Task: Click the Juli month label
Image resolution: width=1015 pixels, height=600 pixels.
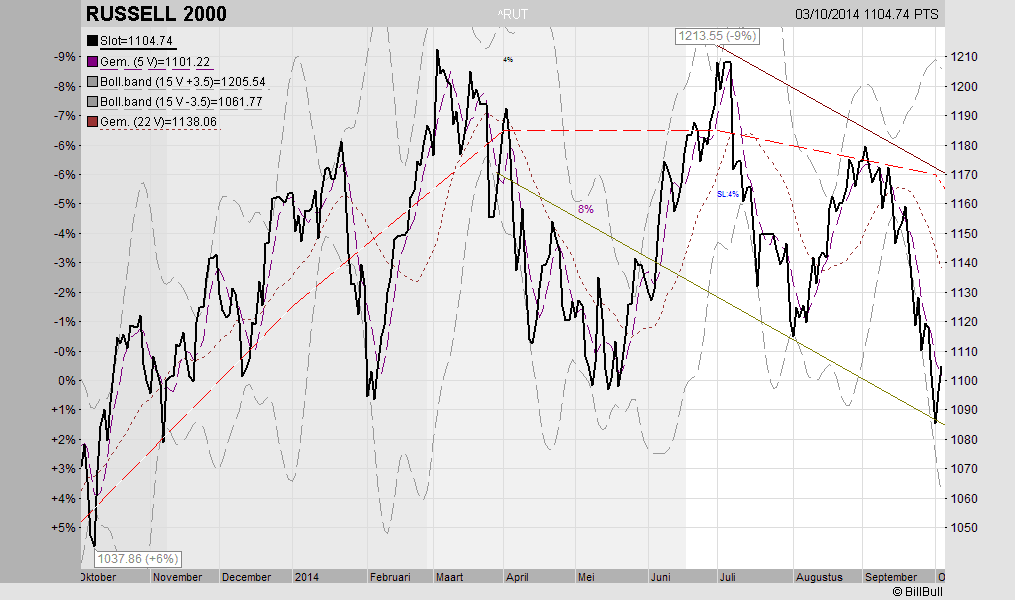Action: click(728, 577)
